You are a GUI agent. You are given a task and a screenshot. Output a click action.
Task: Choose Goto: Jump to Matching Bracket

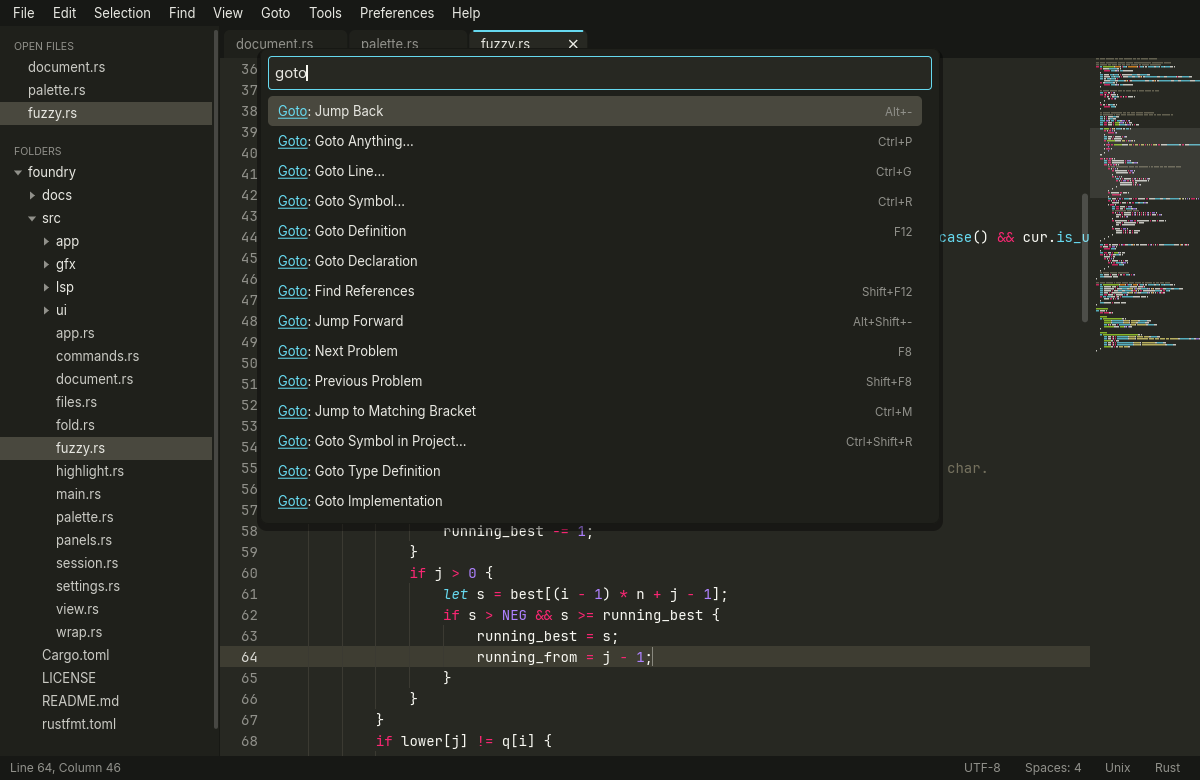[595, 411]
